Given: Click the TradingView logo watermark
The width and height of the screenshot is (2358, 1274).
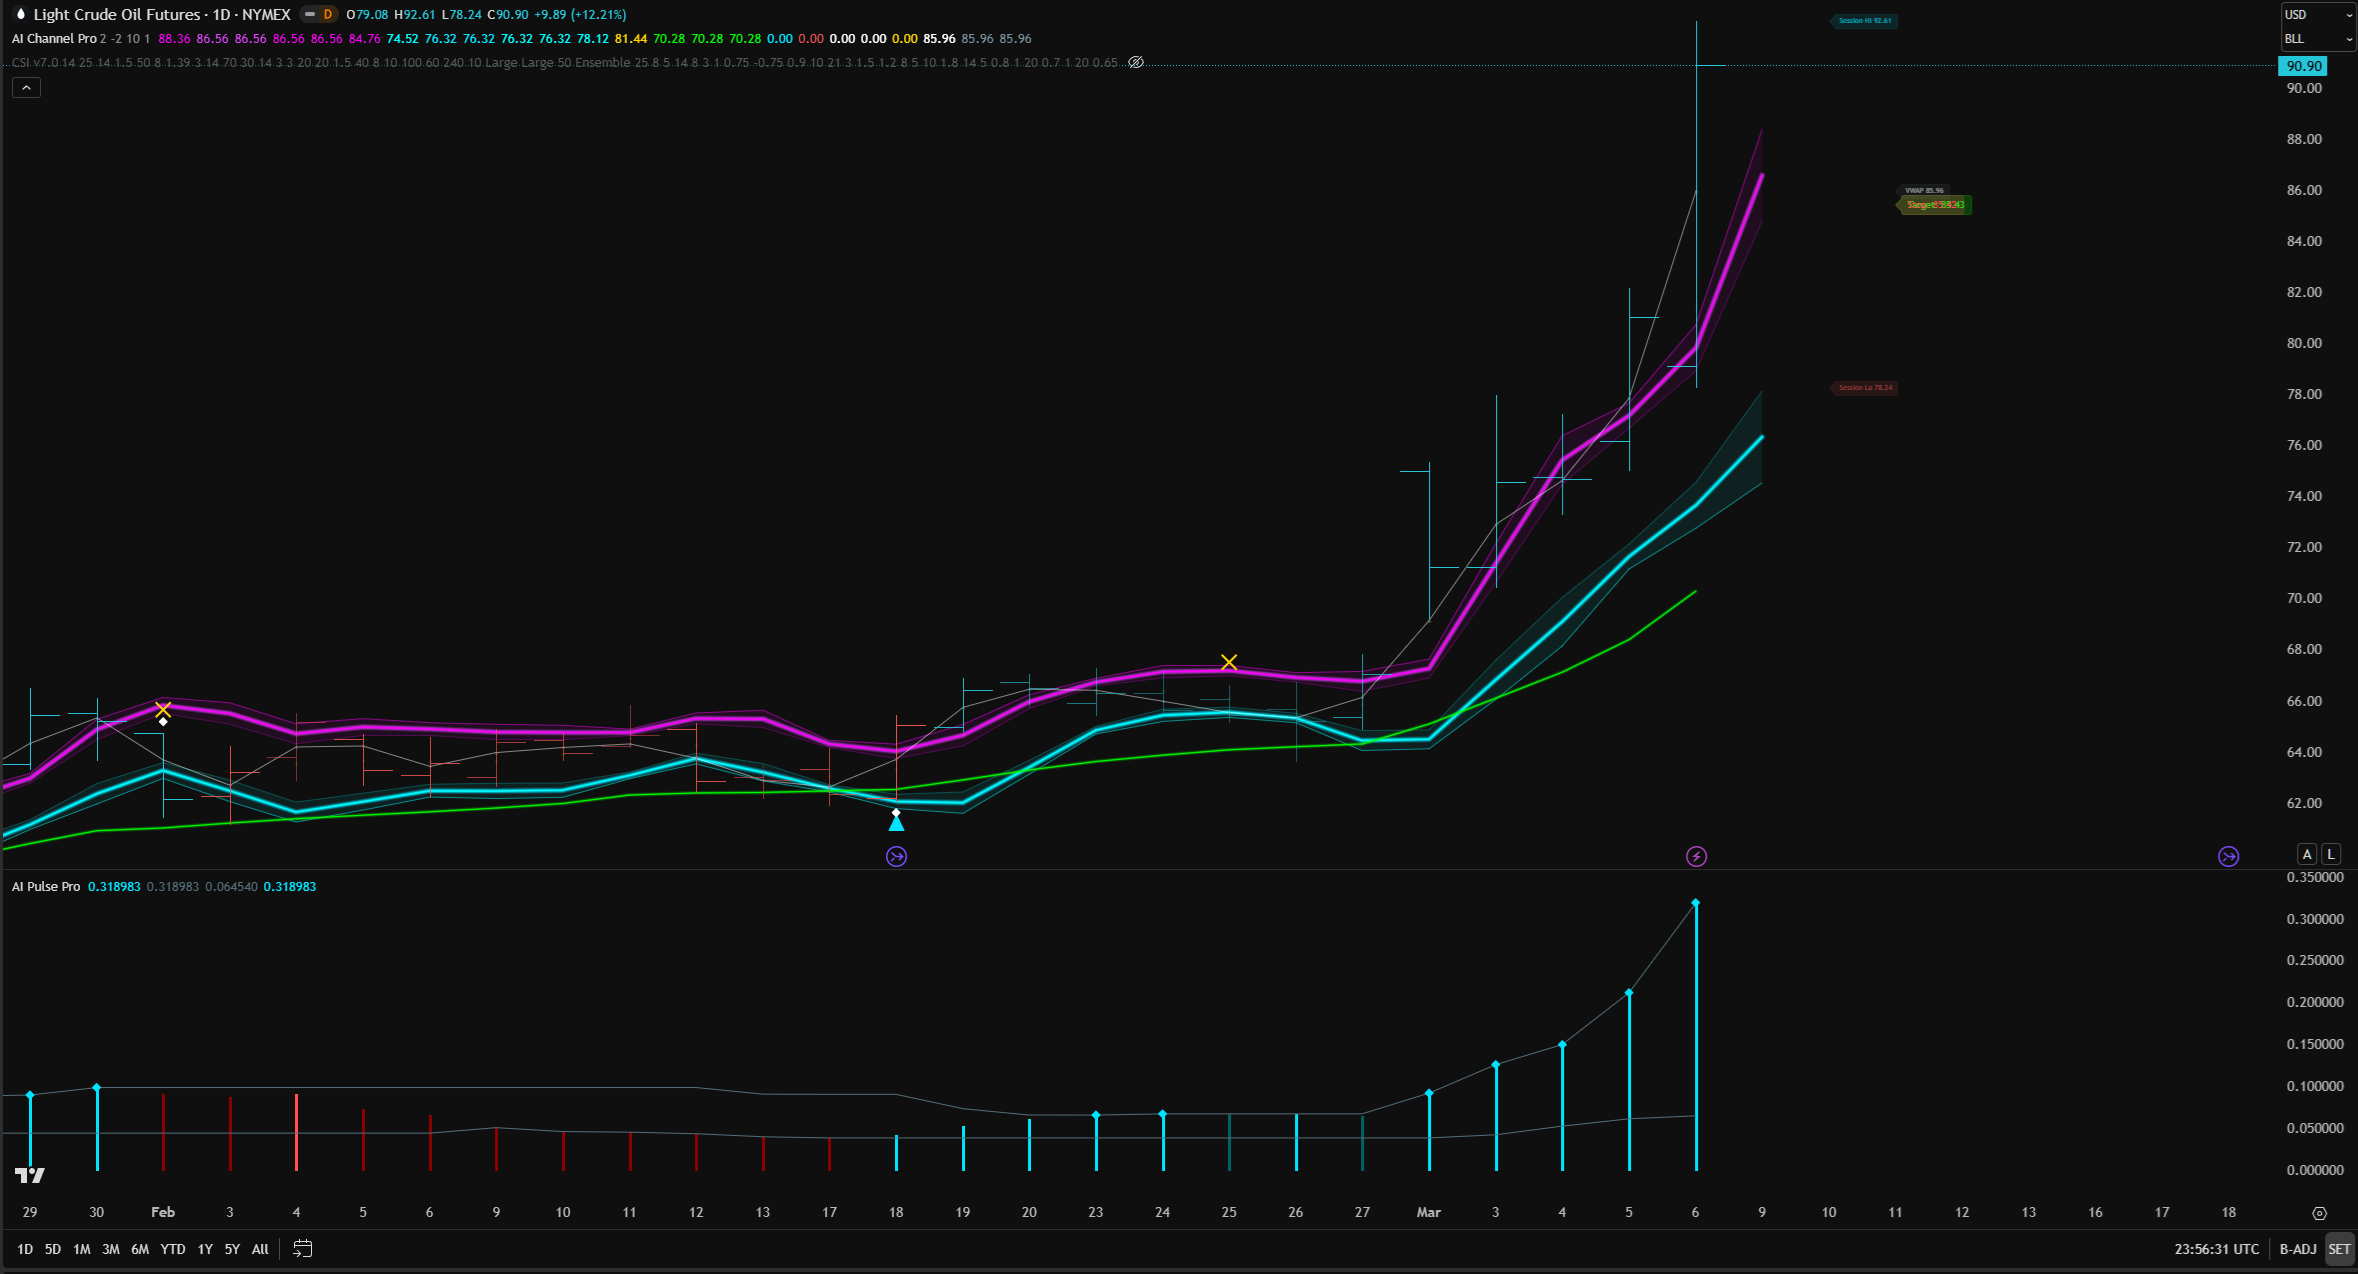Looking at the screenshot, I should [29, 1174].
